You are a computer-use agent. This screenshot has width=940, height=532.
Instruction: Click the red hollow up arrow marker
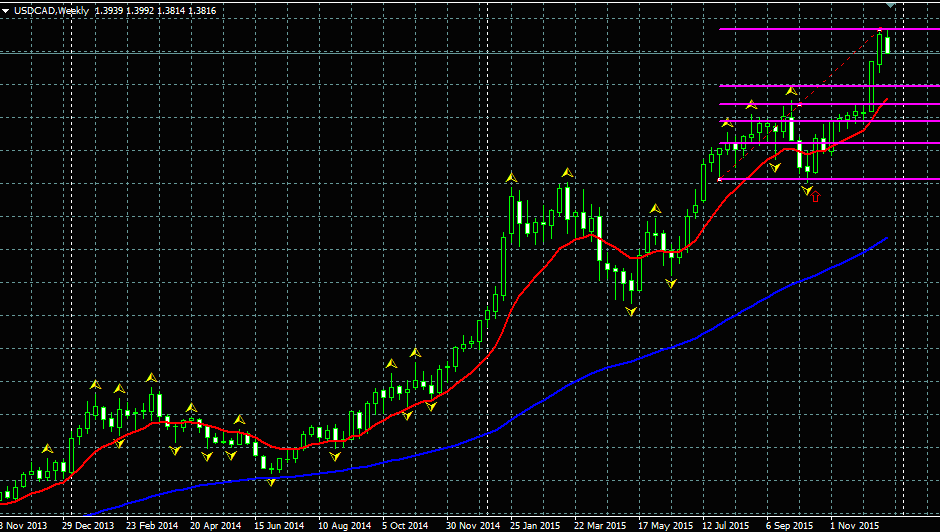815,196
